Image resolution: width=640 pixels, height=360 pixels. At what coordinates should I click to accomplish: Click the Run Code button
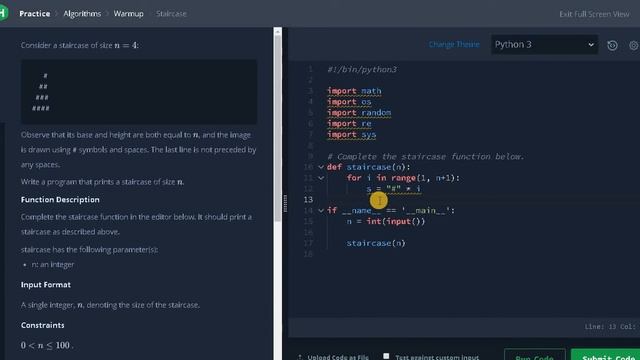click(x=535, y=354)
